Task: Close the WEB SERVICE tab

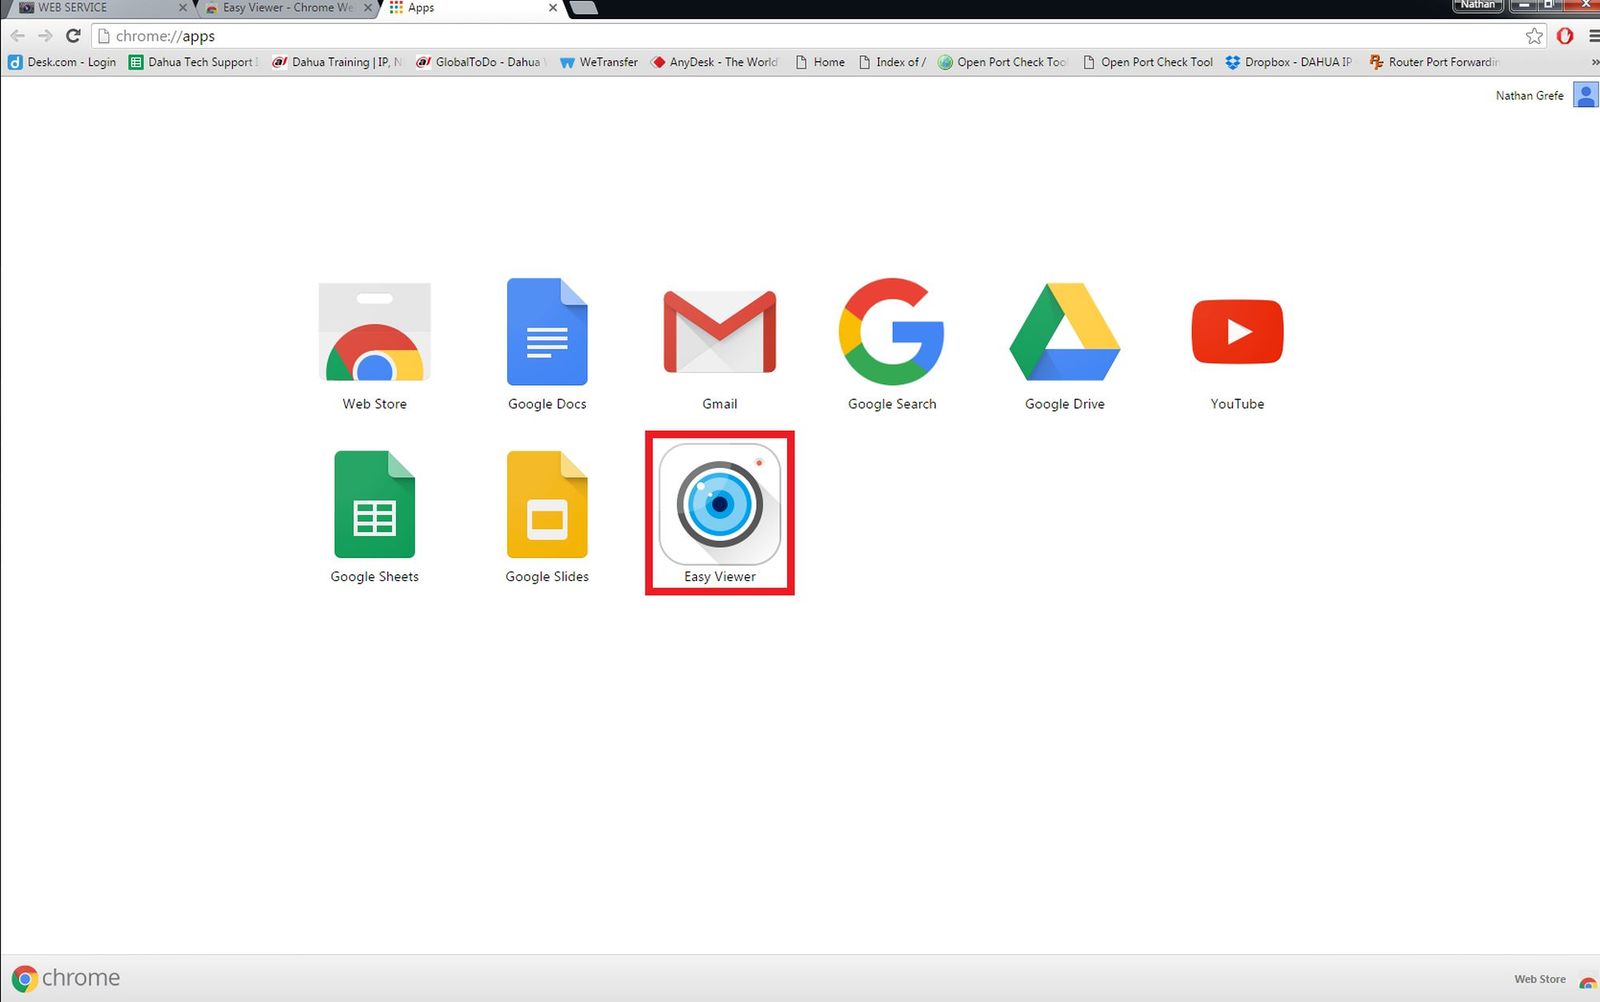Action: [x=182, y=8]
